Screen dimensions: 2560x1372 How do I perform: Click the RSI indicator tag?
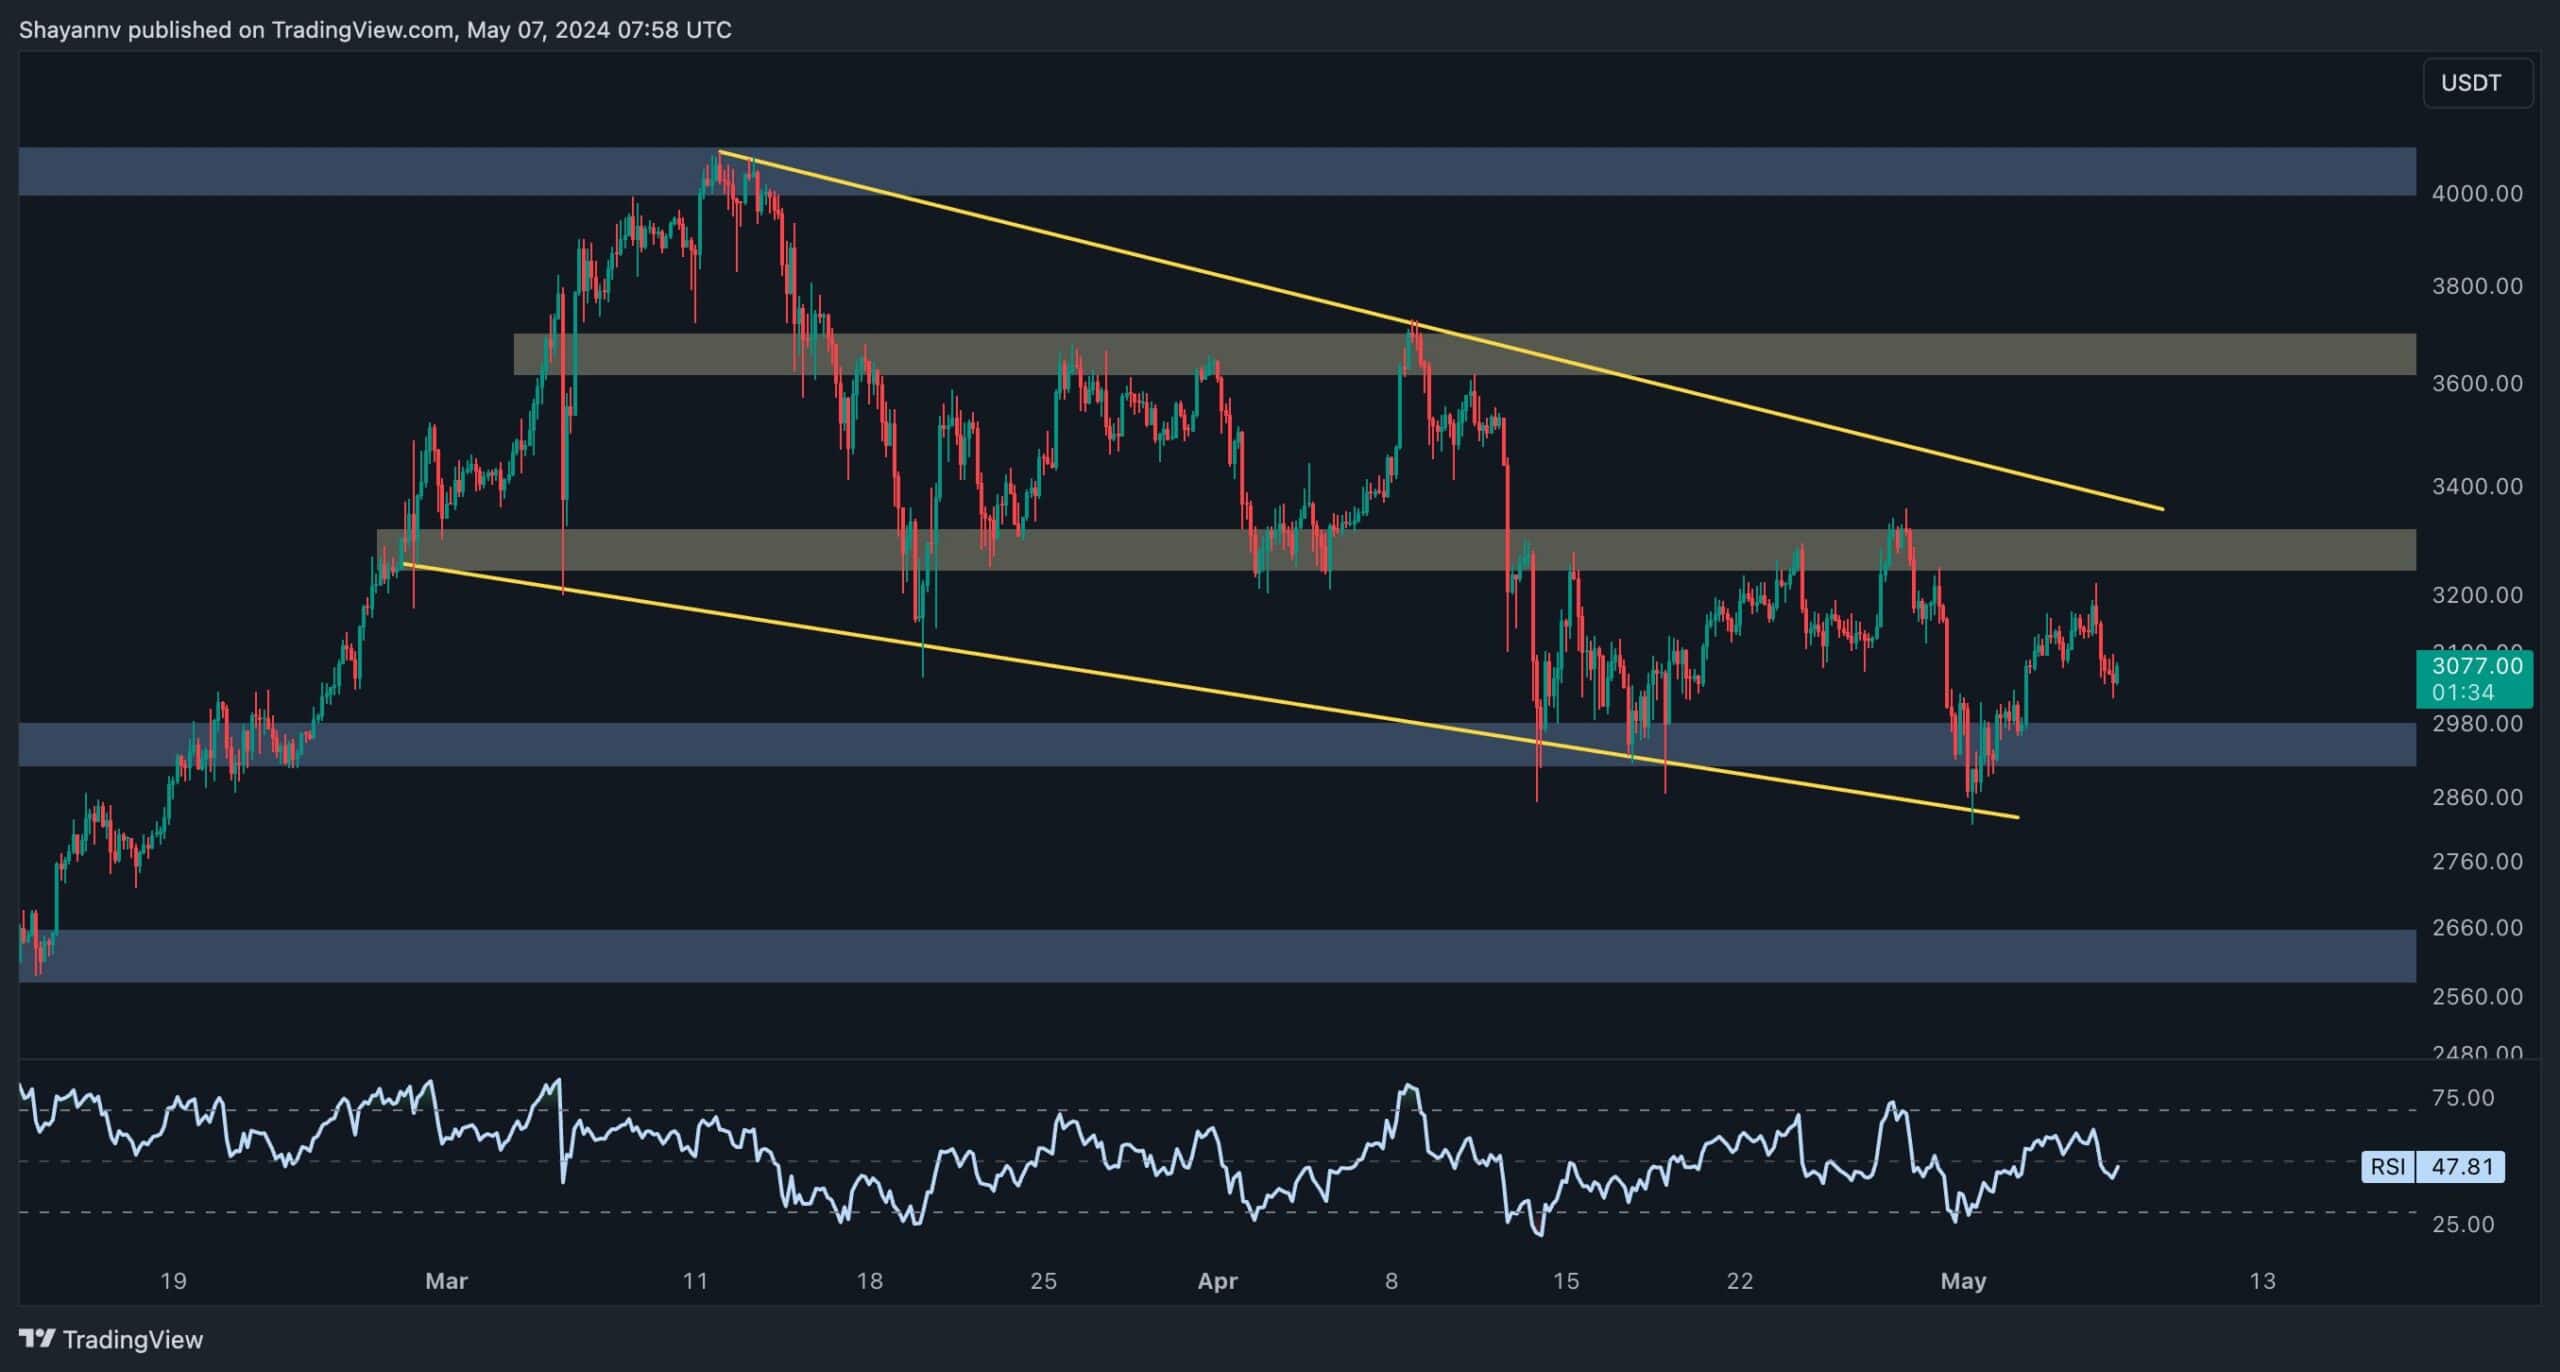pyautogui.click(x=2388, y=1167)
